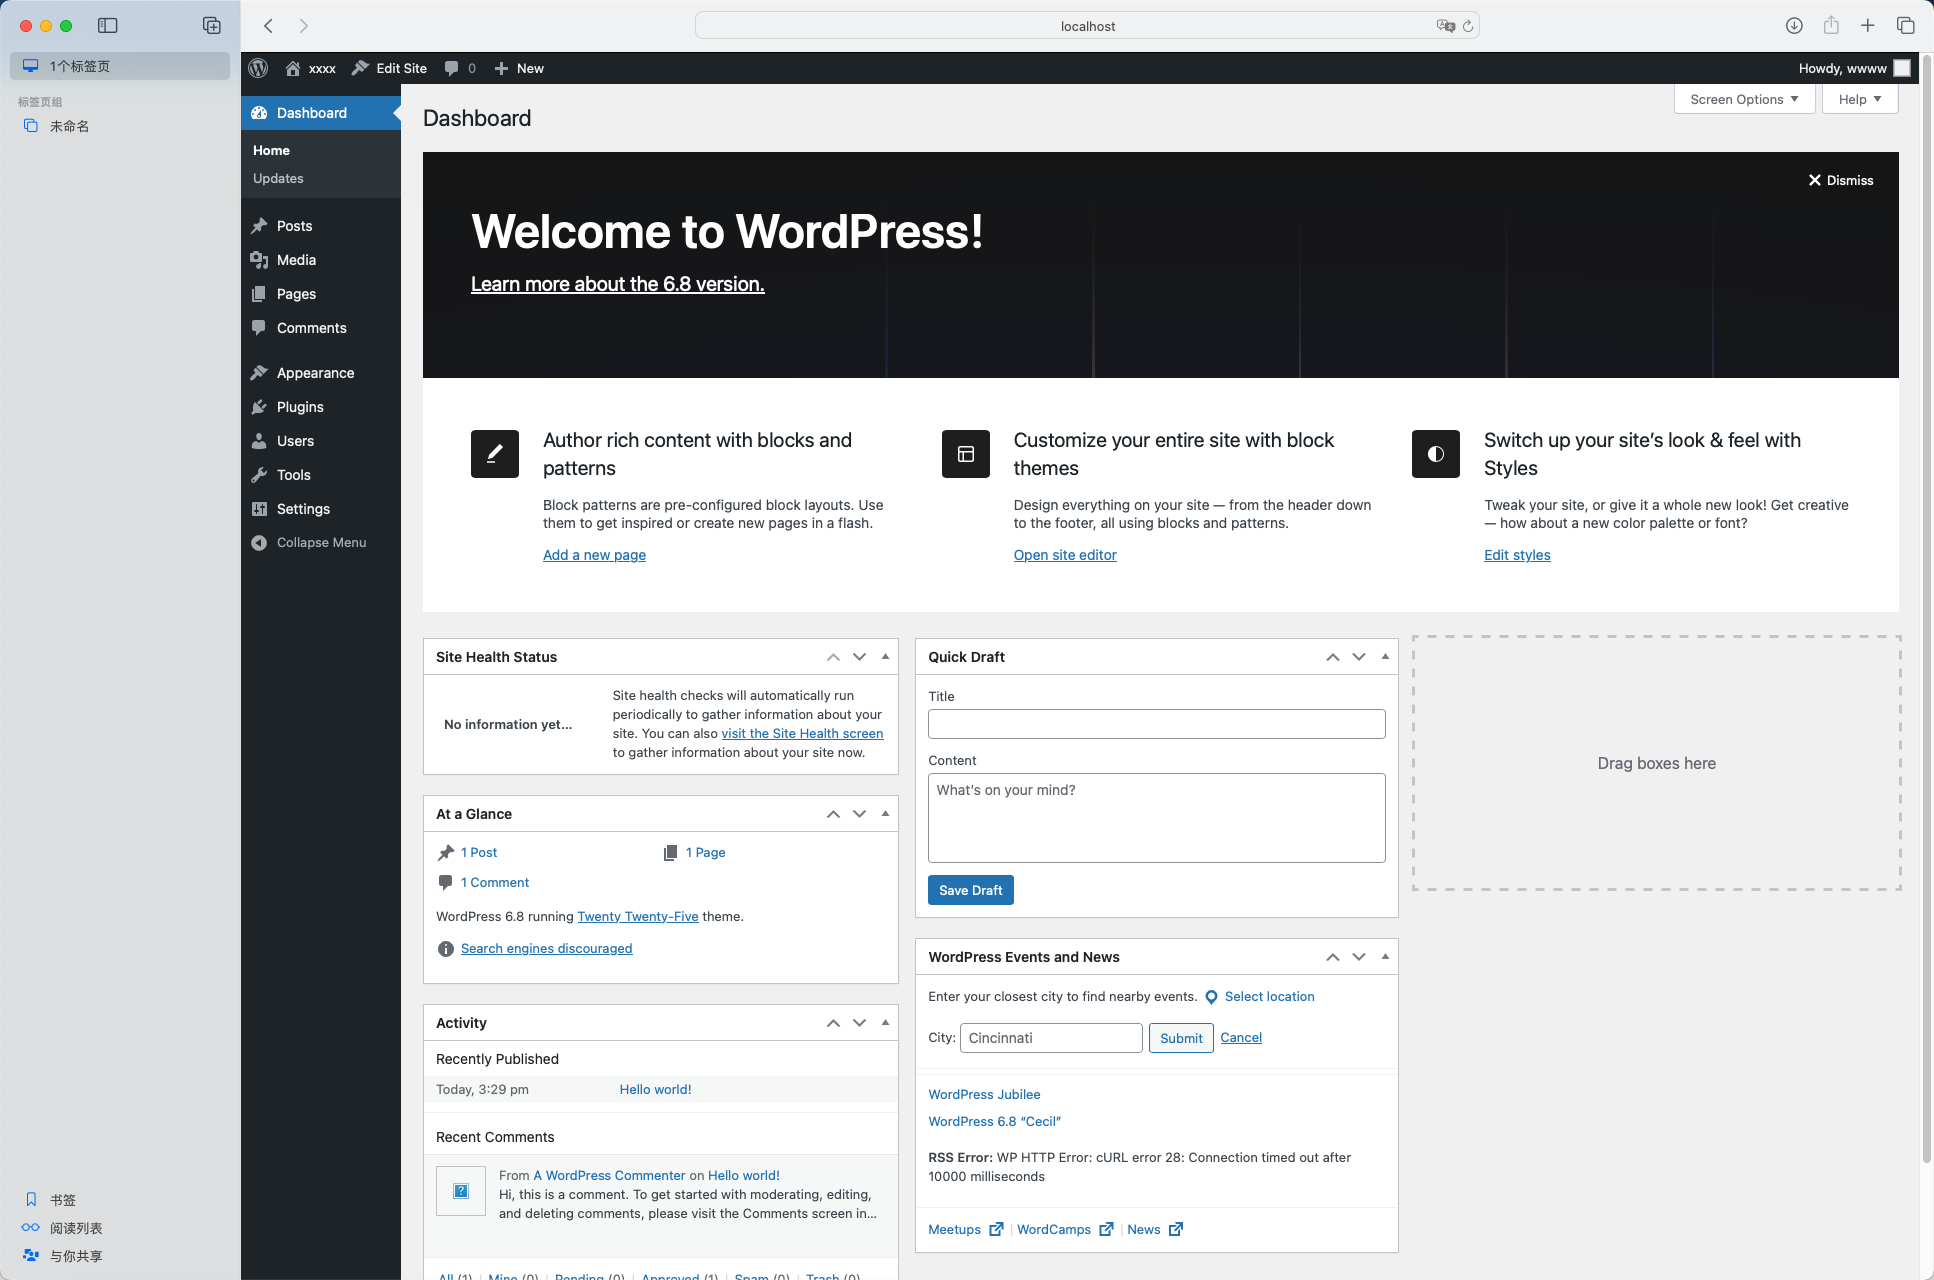Dismiss the Welcome to WordPress panel

pos(1840,180)
